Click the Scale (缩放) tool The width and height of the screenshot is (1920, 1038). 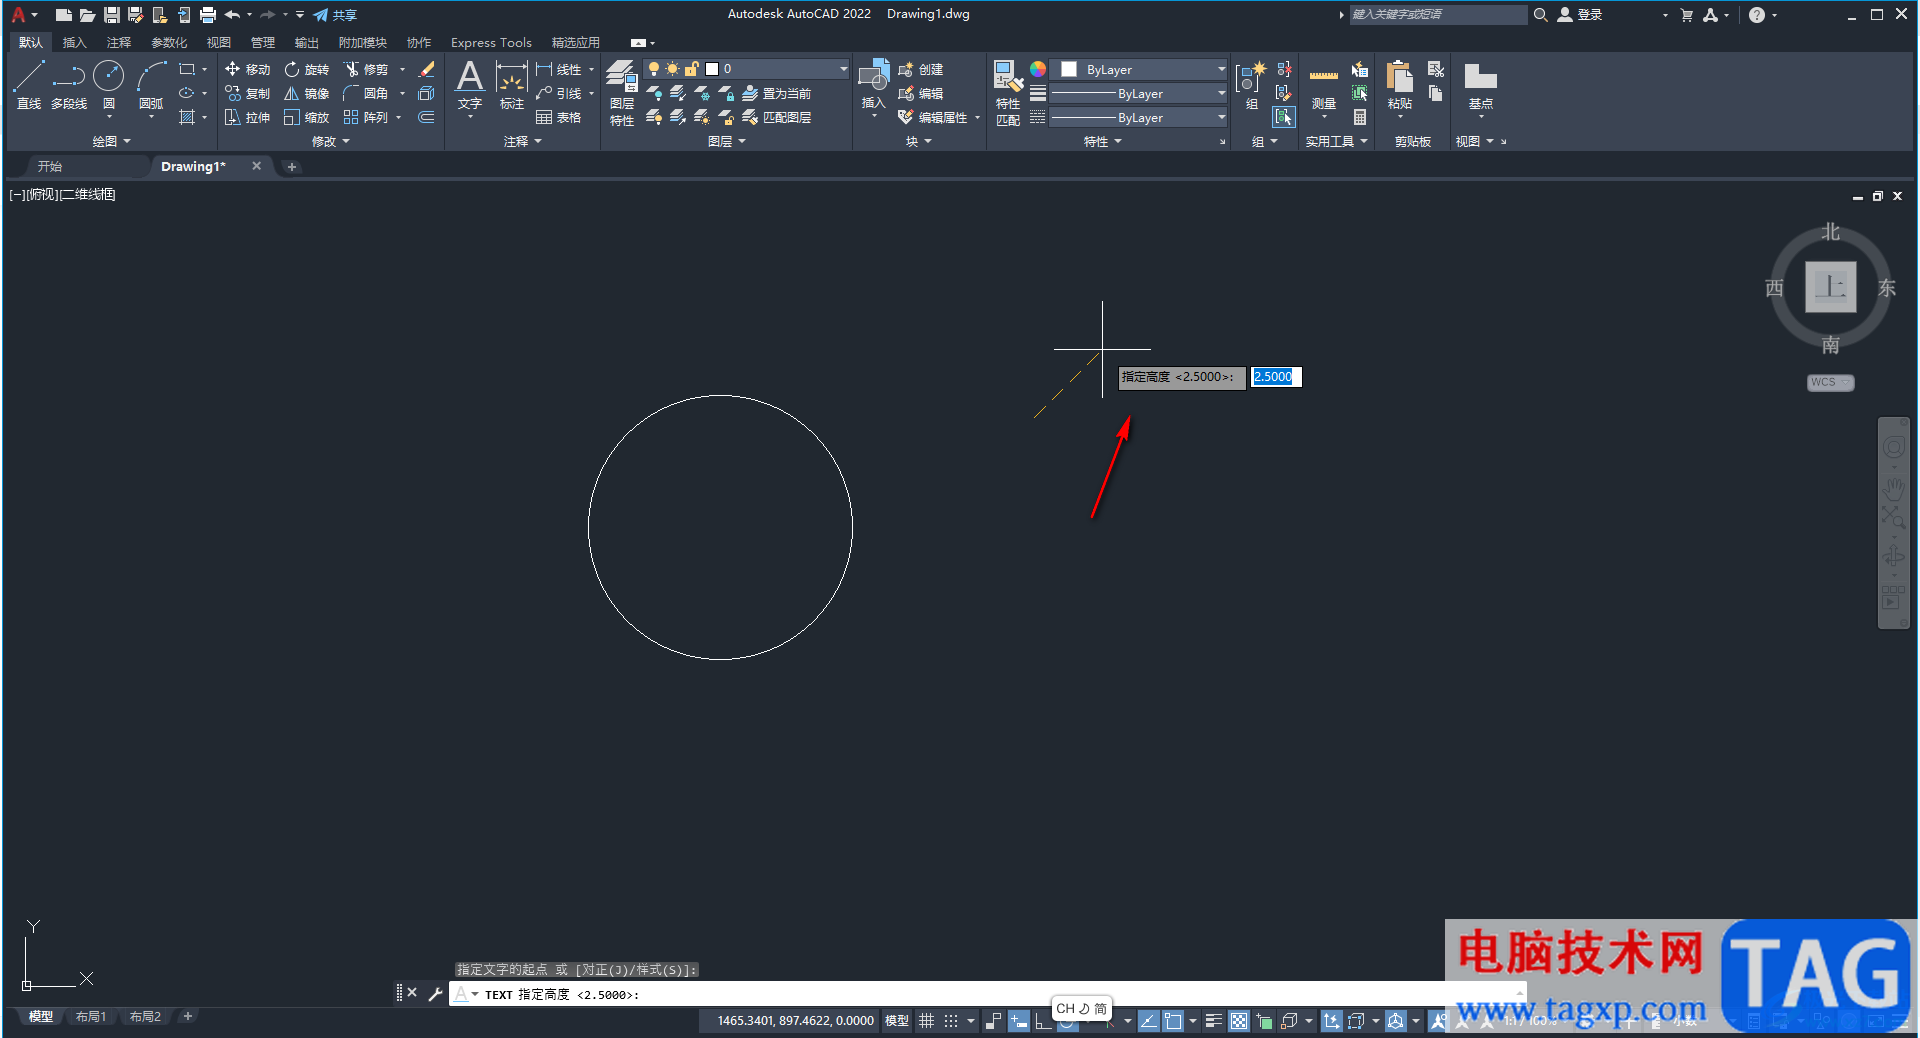pos(306,117)
